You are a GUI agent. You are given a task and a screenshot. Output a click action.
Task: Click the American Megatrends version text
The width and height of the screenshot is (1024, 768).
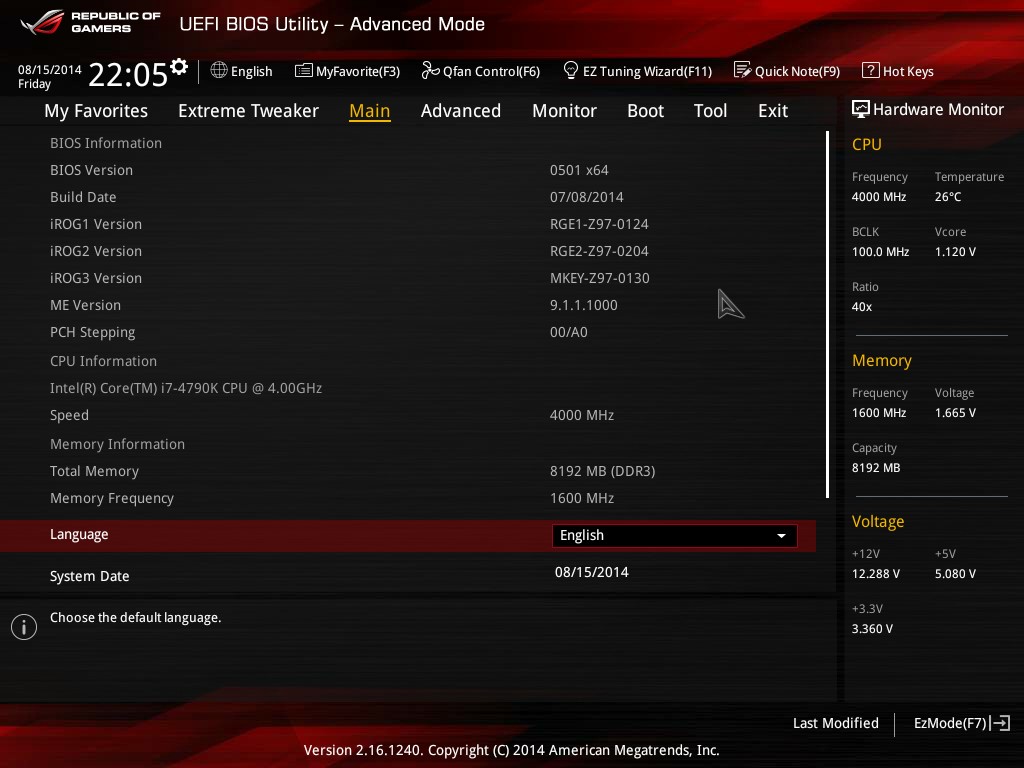(511, 750)
